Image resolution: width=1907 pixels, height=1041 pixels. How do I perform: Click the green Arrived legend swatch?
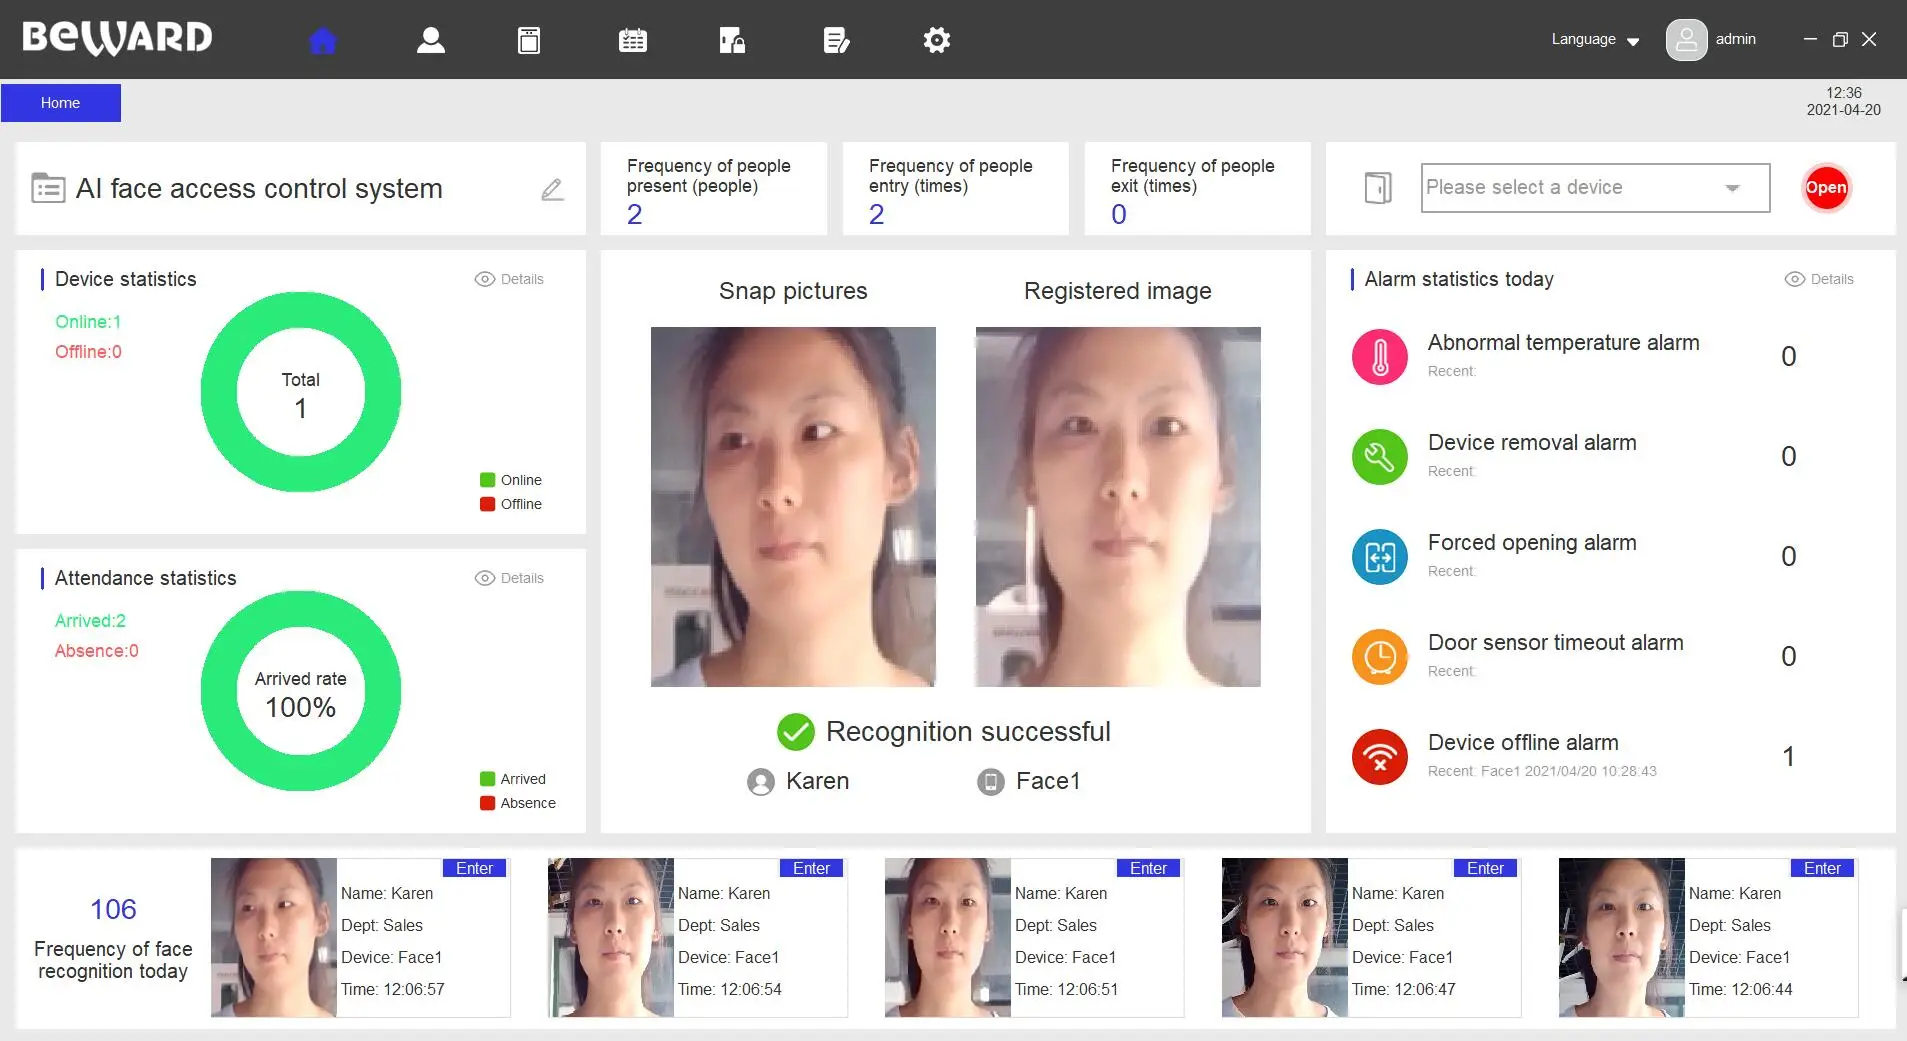(x=488, y=779)
